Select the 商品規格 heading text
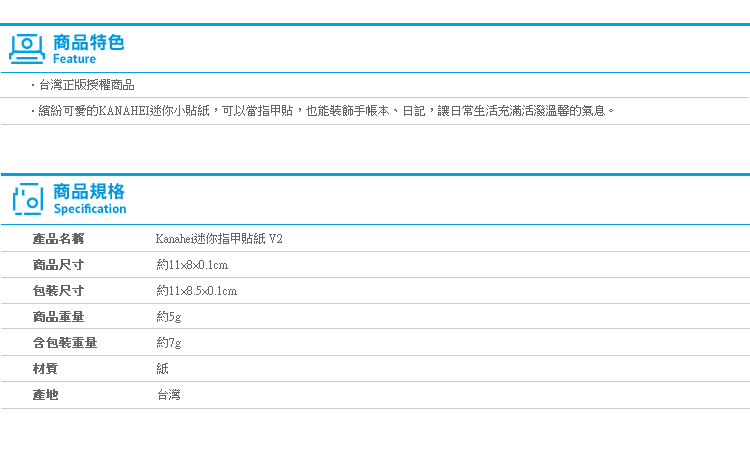Screen dimensions: 750x452 click(89, 191)
